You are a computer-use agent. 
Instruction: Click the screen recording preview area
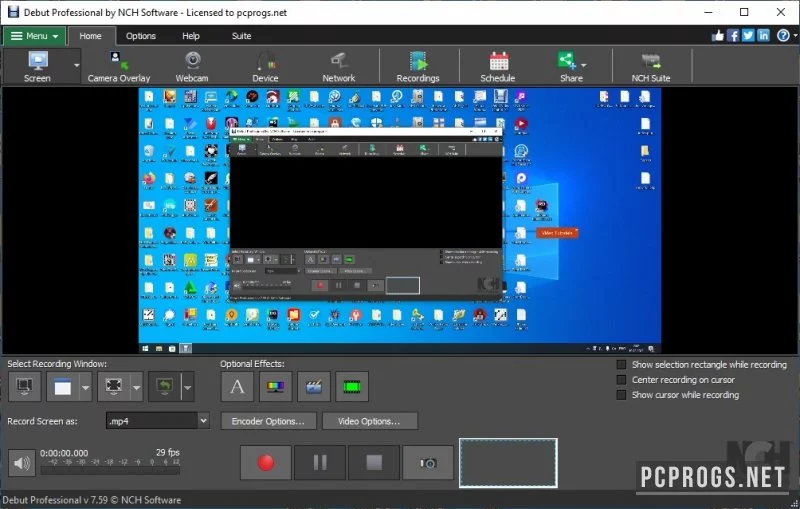[400, 220]
